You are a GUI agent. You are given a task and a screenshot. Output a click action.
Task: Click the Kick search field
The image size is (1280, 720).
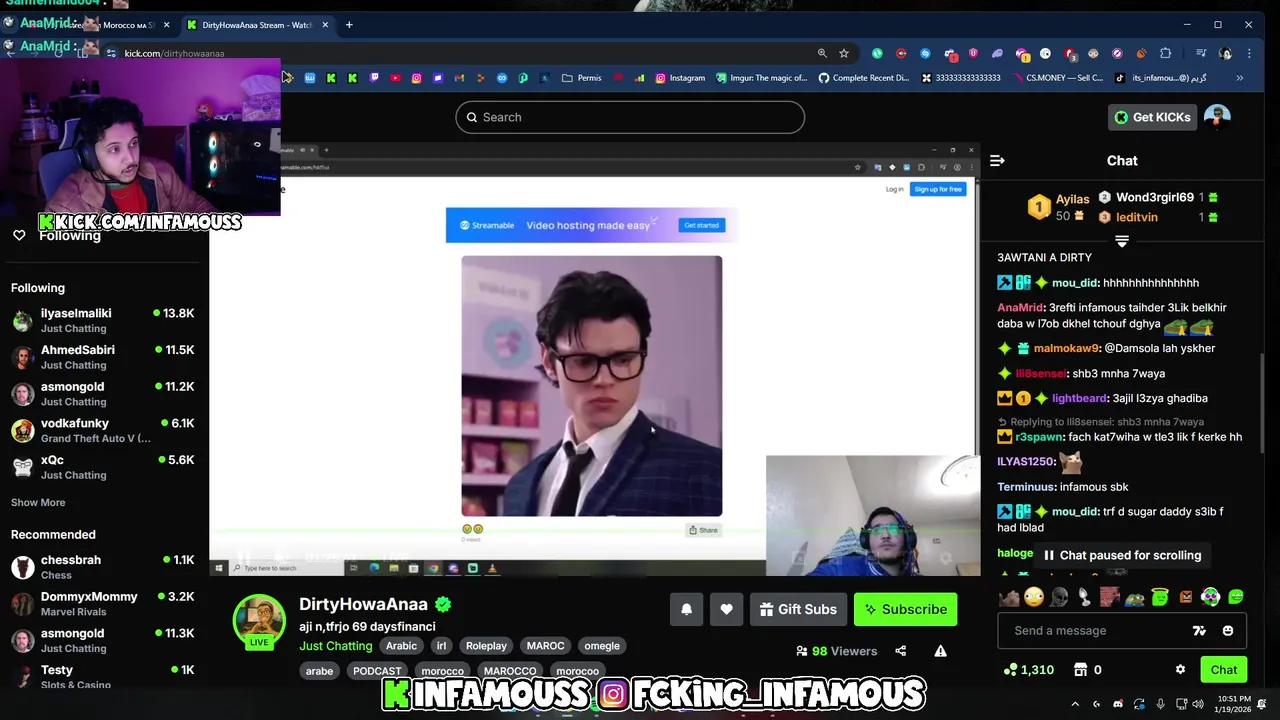tap(630, 117)
